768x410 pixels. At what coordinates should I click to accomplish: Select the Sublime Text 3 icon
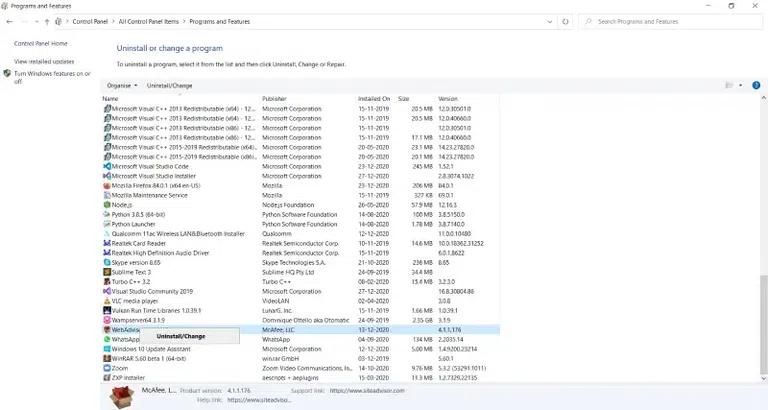pos(107,272)
